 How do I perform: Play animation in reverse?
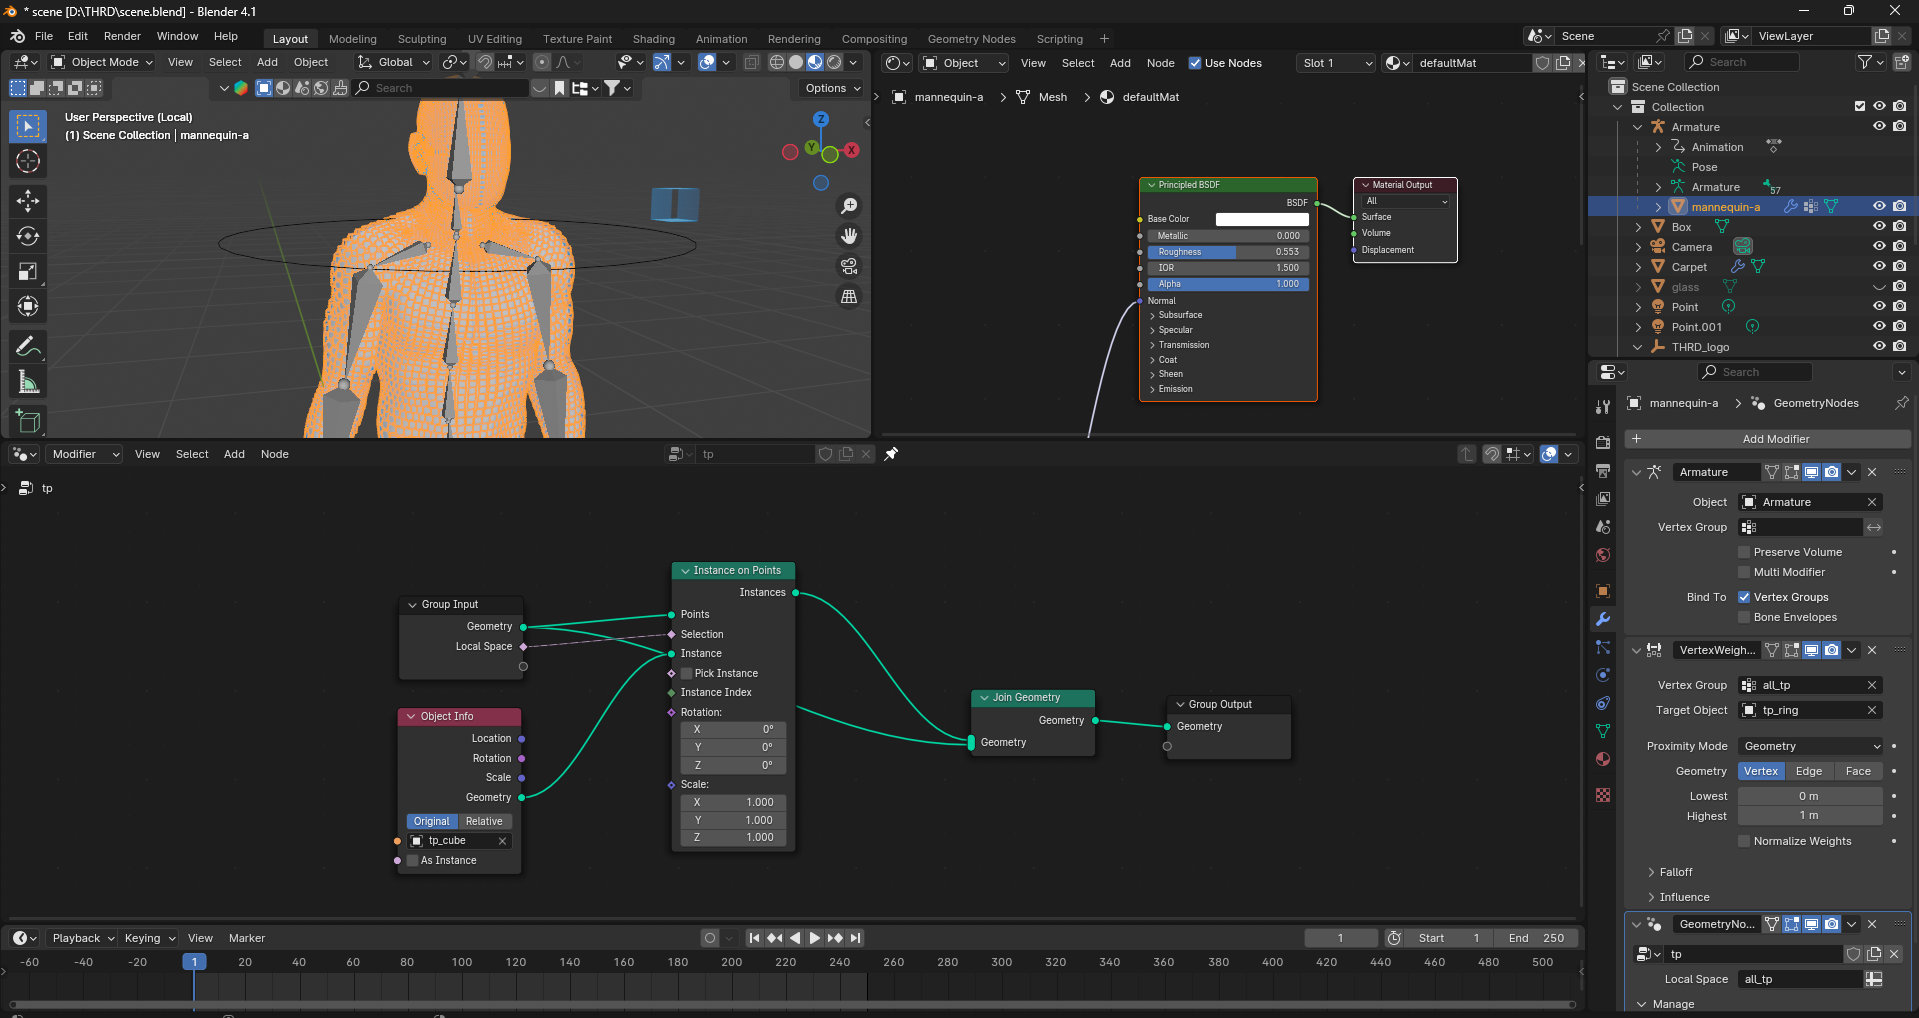click(795, 938)
